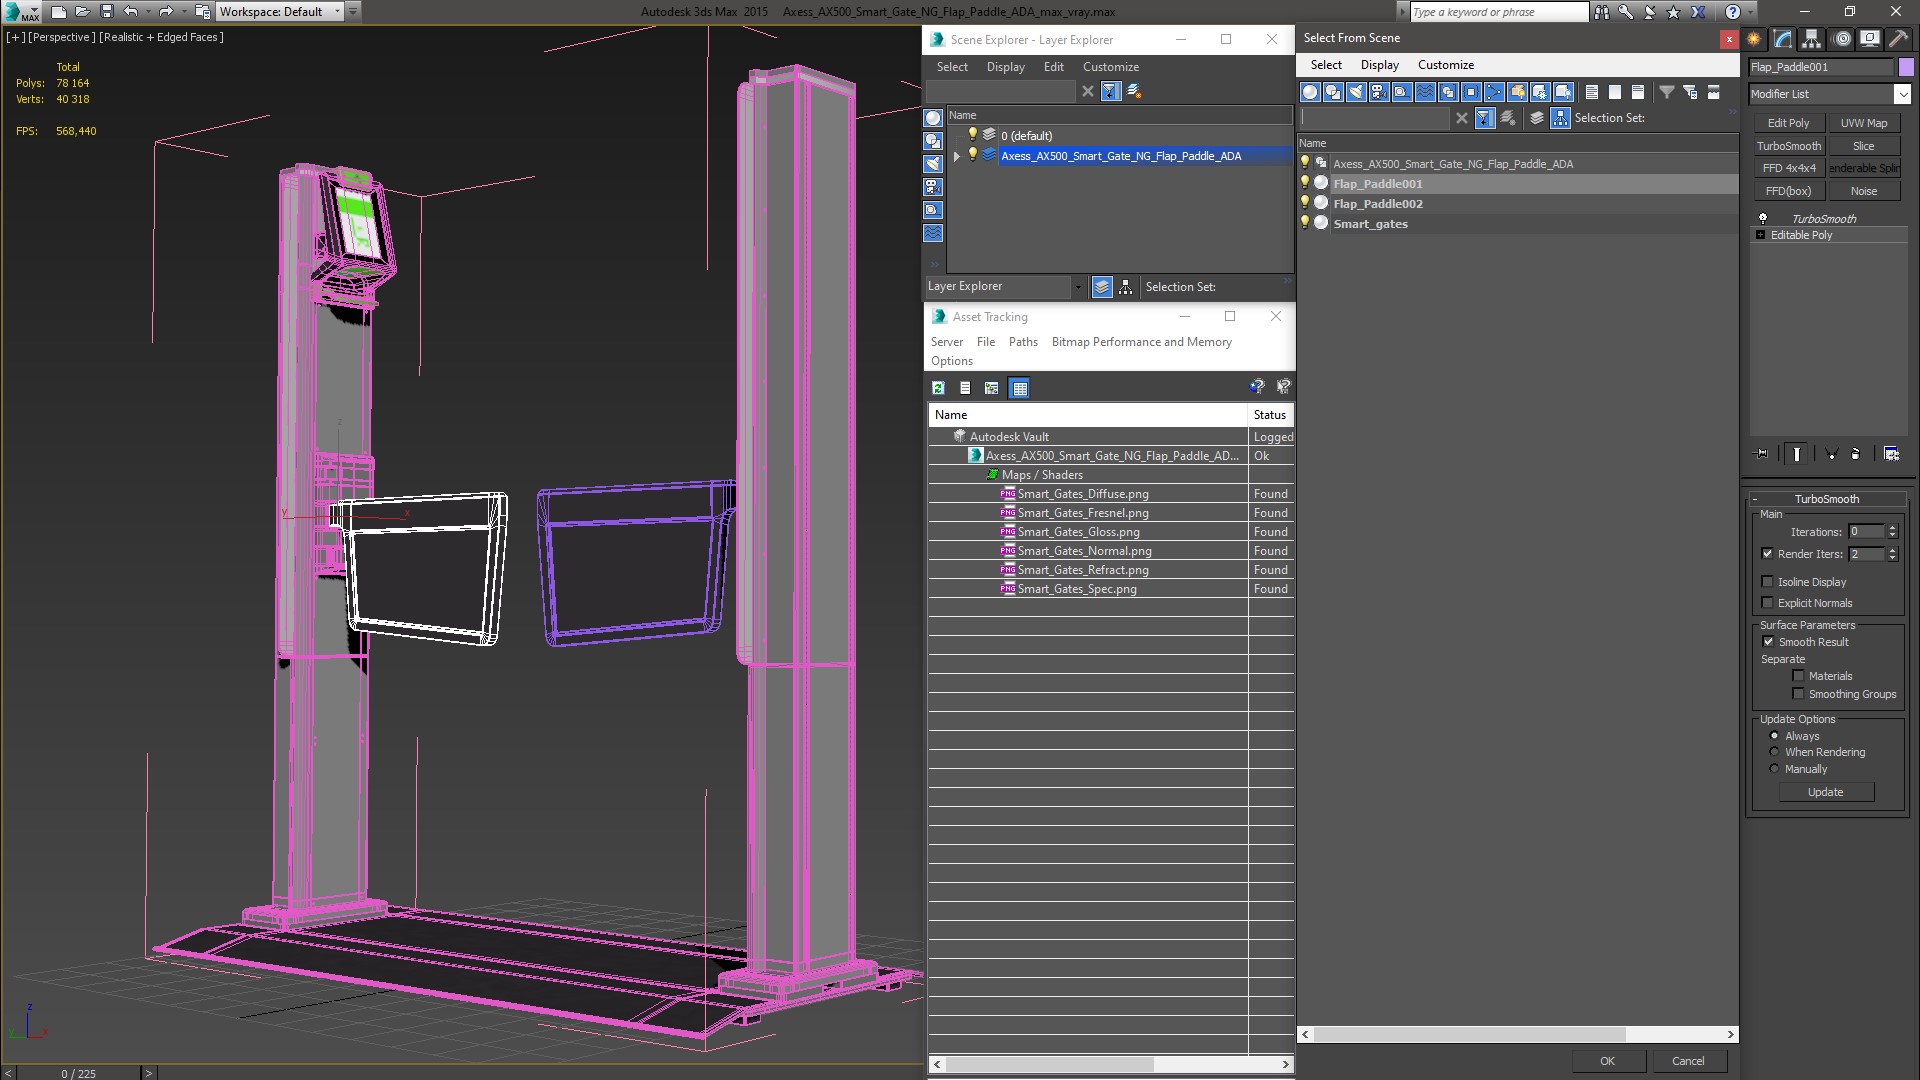This screenshot has height=1080, width=1920.
Task: Refresh the Asset Tracking list
Action: point(938,388)
